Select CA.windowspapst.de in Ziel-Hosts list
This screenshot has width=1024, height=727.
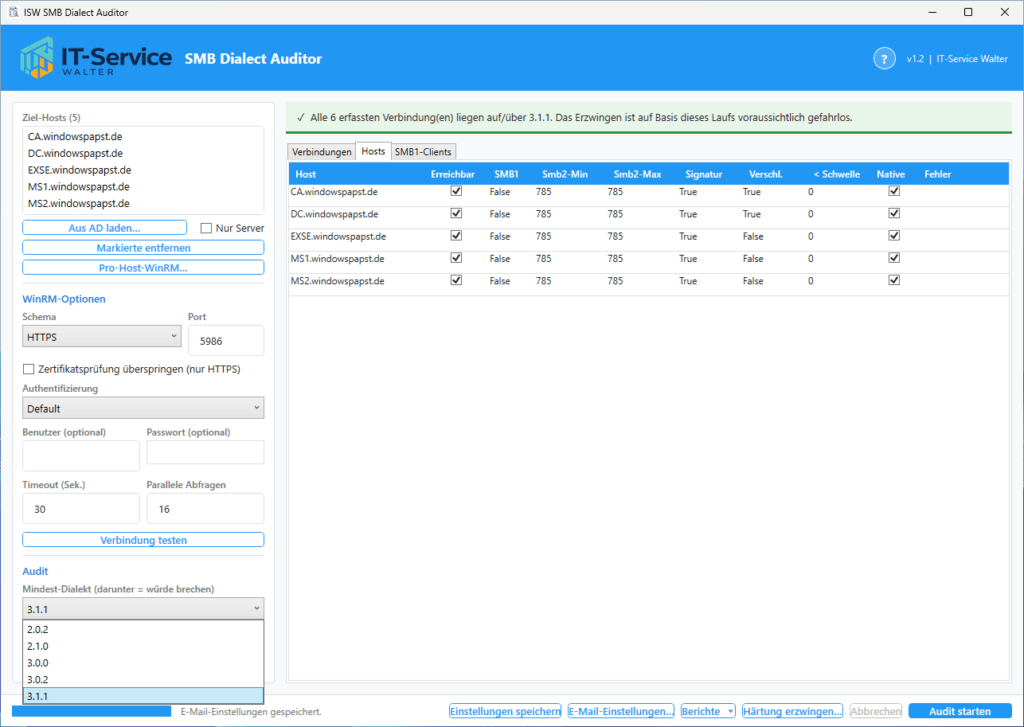click(143, 137)
